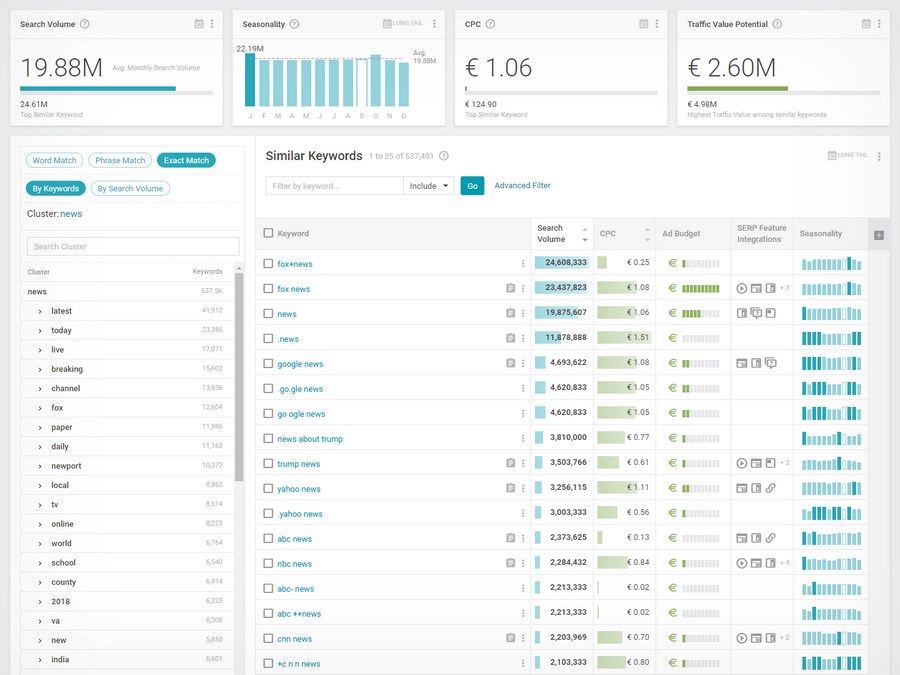Open clipboard icon for google news row
The image size is (900, 675).
pyautogui.click(x=510, y=363)
